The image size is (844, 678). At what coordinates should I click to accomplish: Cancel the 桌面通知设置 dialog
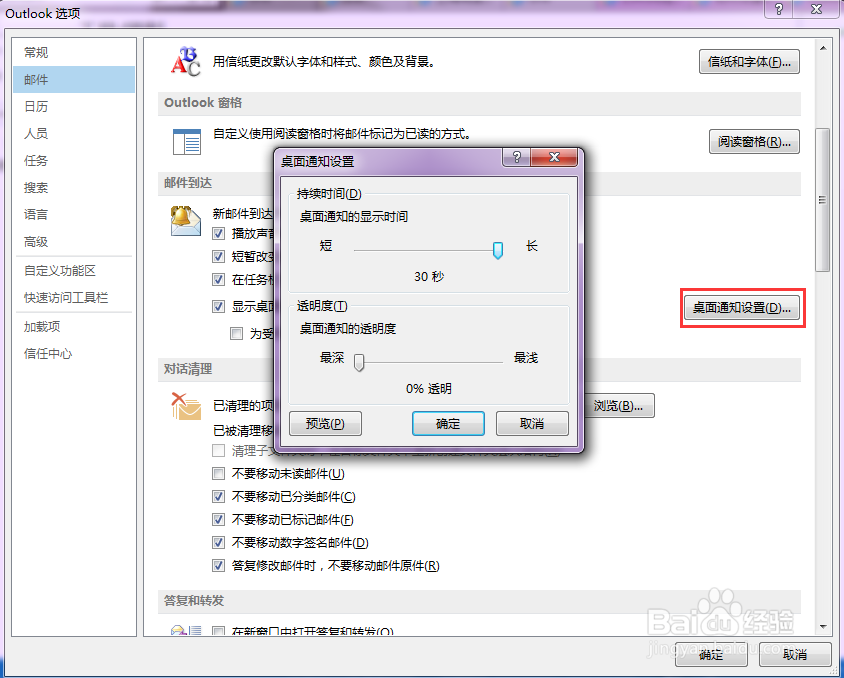(x=532, y=423)
